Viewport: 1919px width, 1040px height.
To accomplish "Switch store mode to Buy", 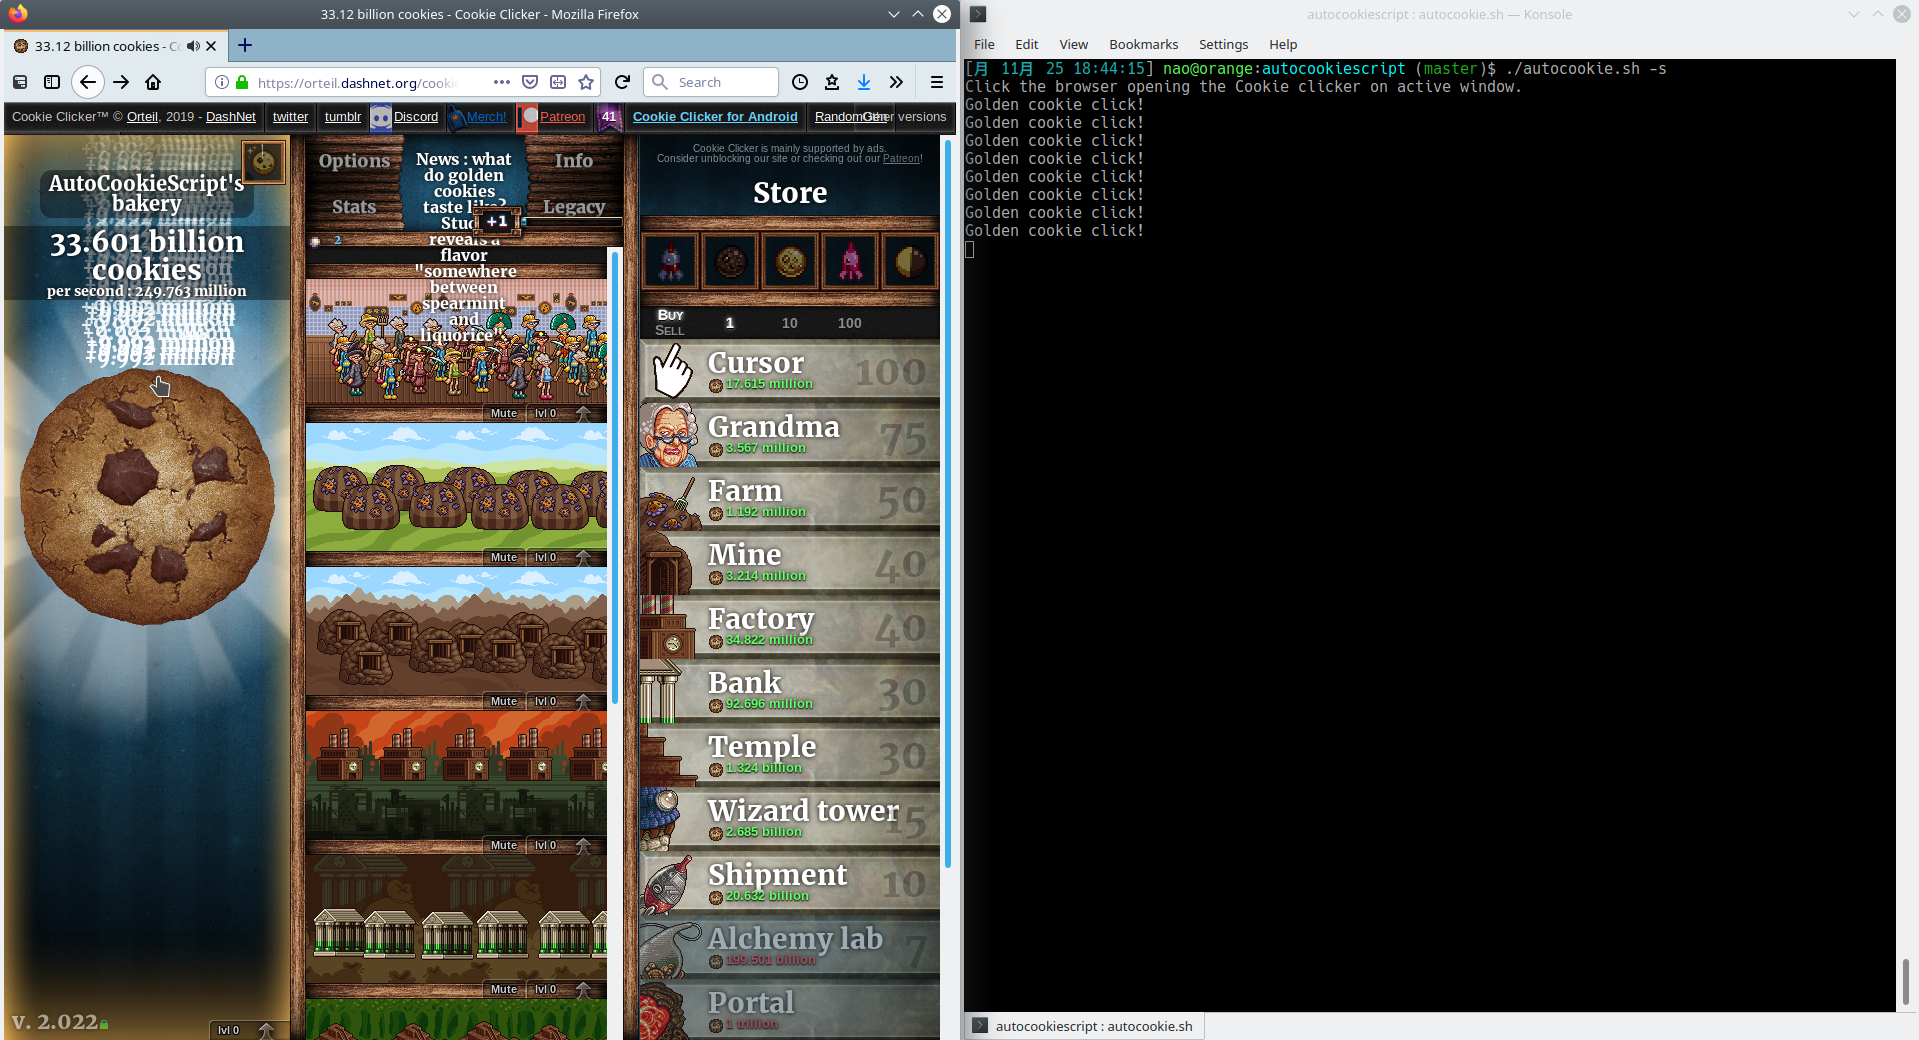I will pyautogui.click(x=670, y=315).
